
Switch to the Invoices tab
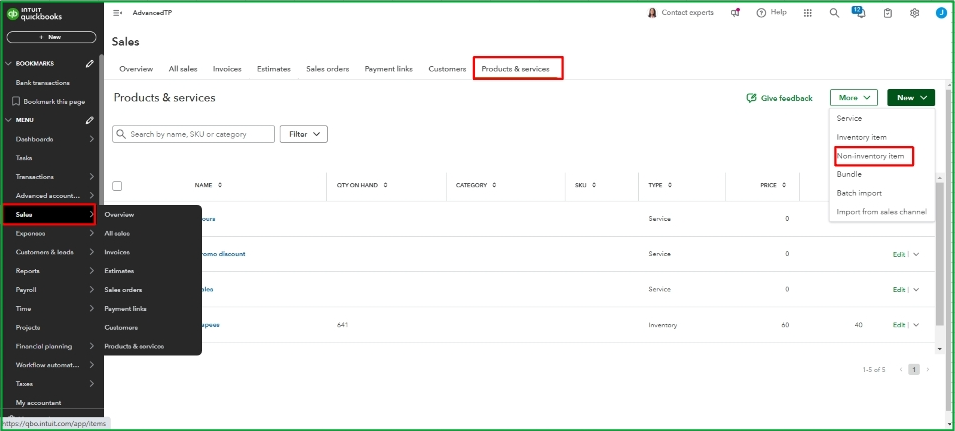click(x=227, y=69)
